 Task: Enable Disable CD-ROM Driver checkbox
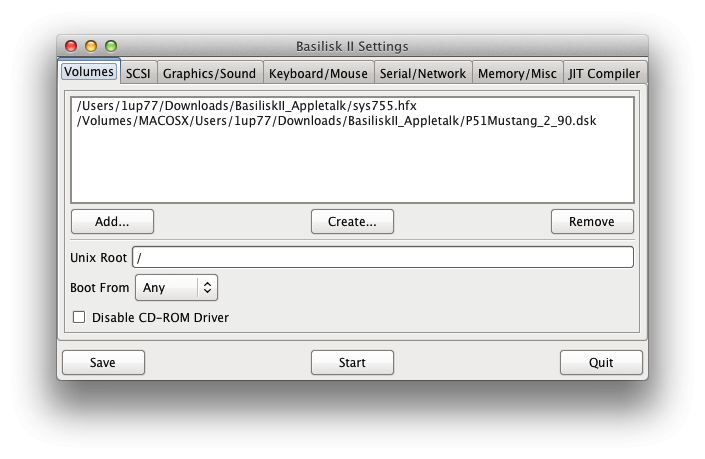(x=79, y=317)
